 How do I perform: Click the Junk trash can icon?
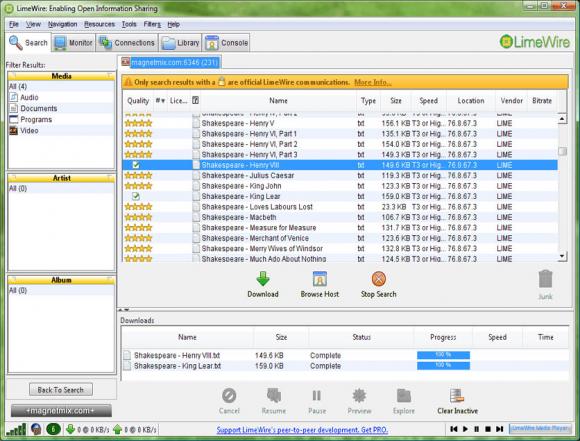coord(545,279)
